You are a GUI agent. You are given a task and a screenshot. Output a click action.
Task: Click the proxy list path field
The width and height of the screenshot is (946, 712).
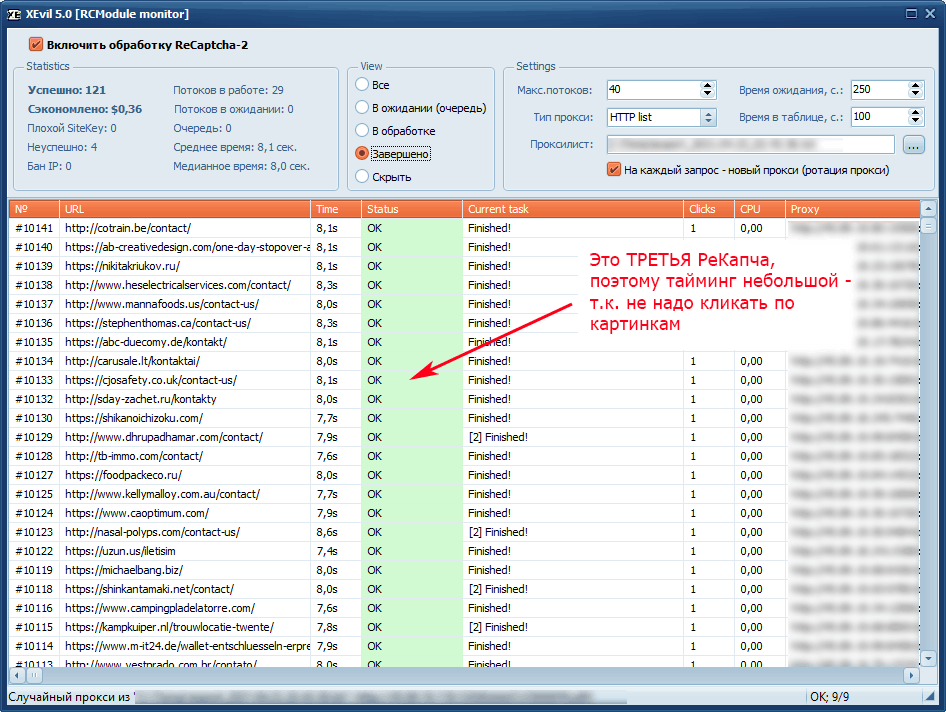[x=751, y=144]
